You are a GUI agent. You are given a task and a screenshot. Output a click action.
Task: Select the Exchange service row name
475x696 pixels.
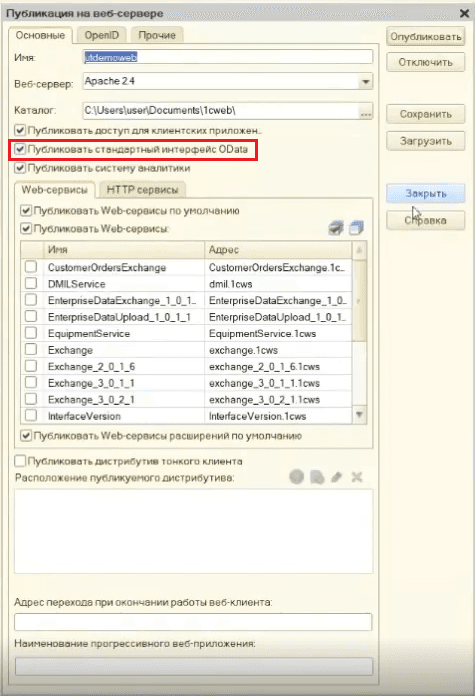(70, 350)
